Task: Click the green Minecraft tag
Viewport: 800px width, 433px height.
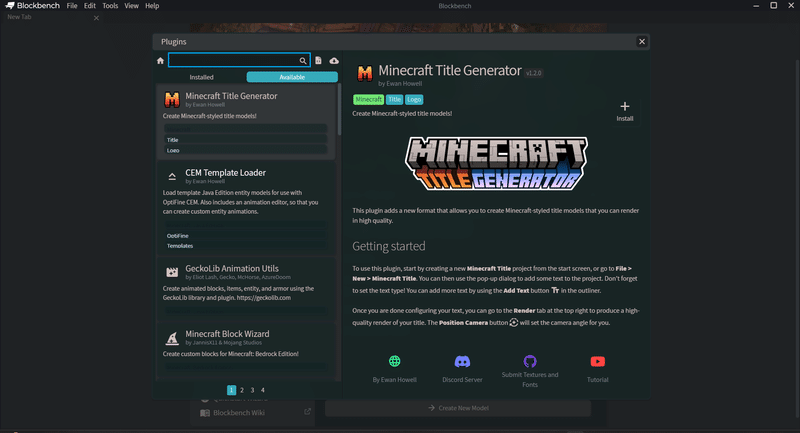Action: tap(368, 99)
